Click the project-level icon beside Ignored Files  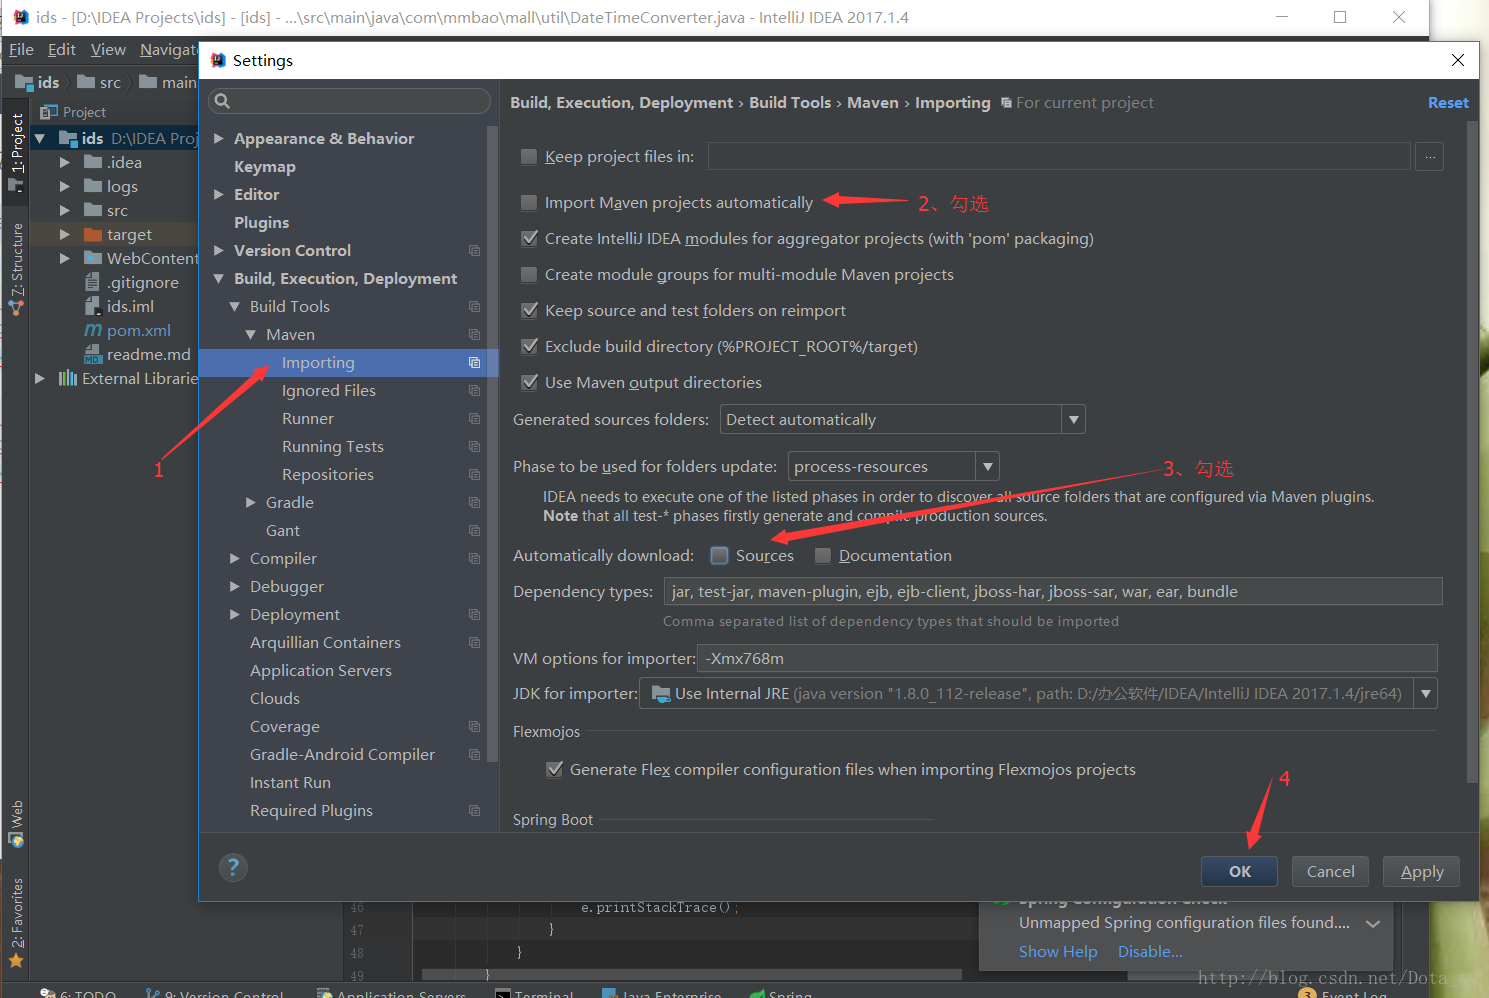(474, 390)
